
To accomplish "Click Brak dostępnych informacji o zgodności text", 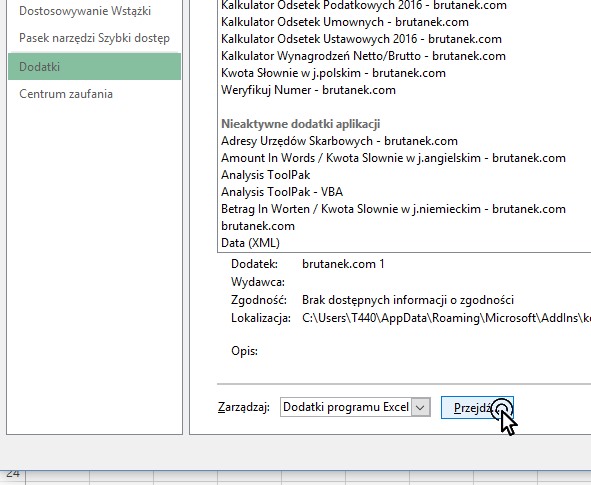I will tap(408, 300).
